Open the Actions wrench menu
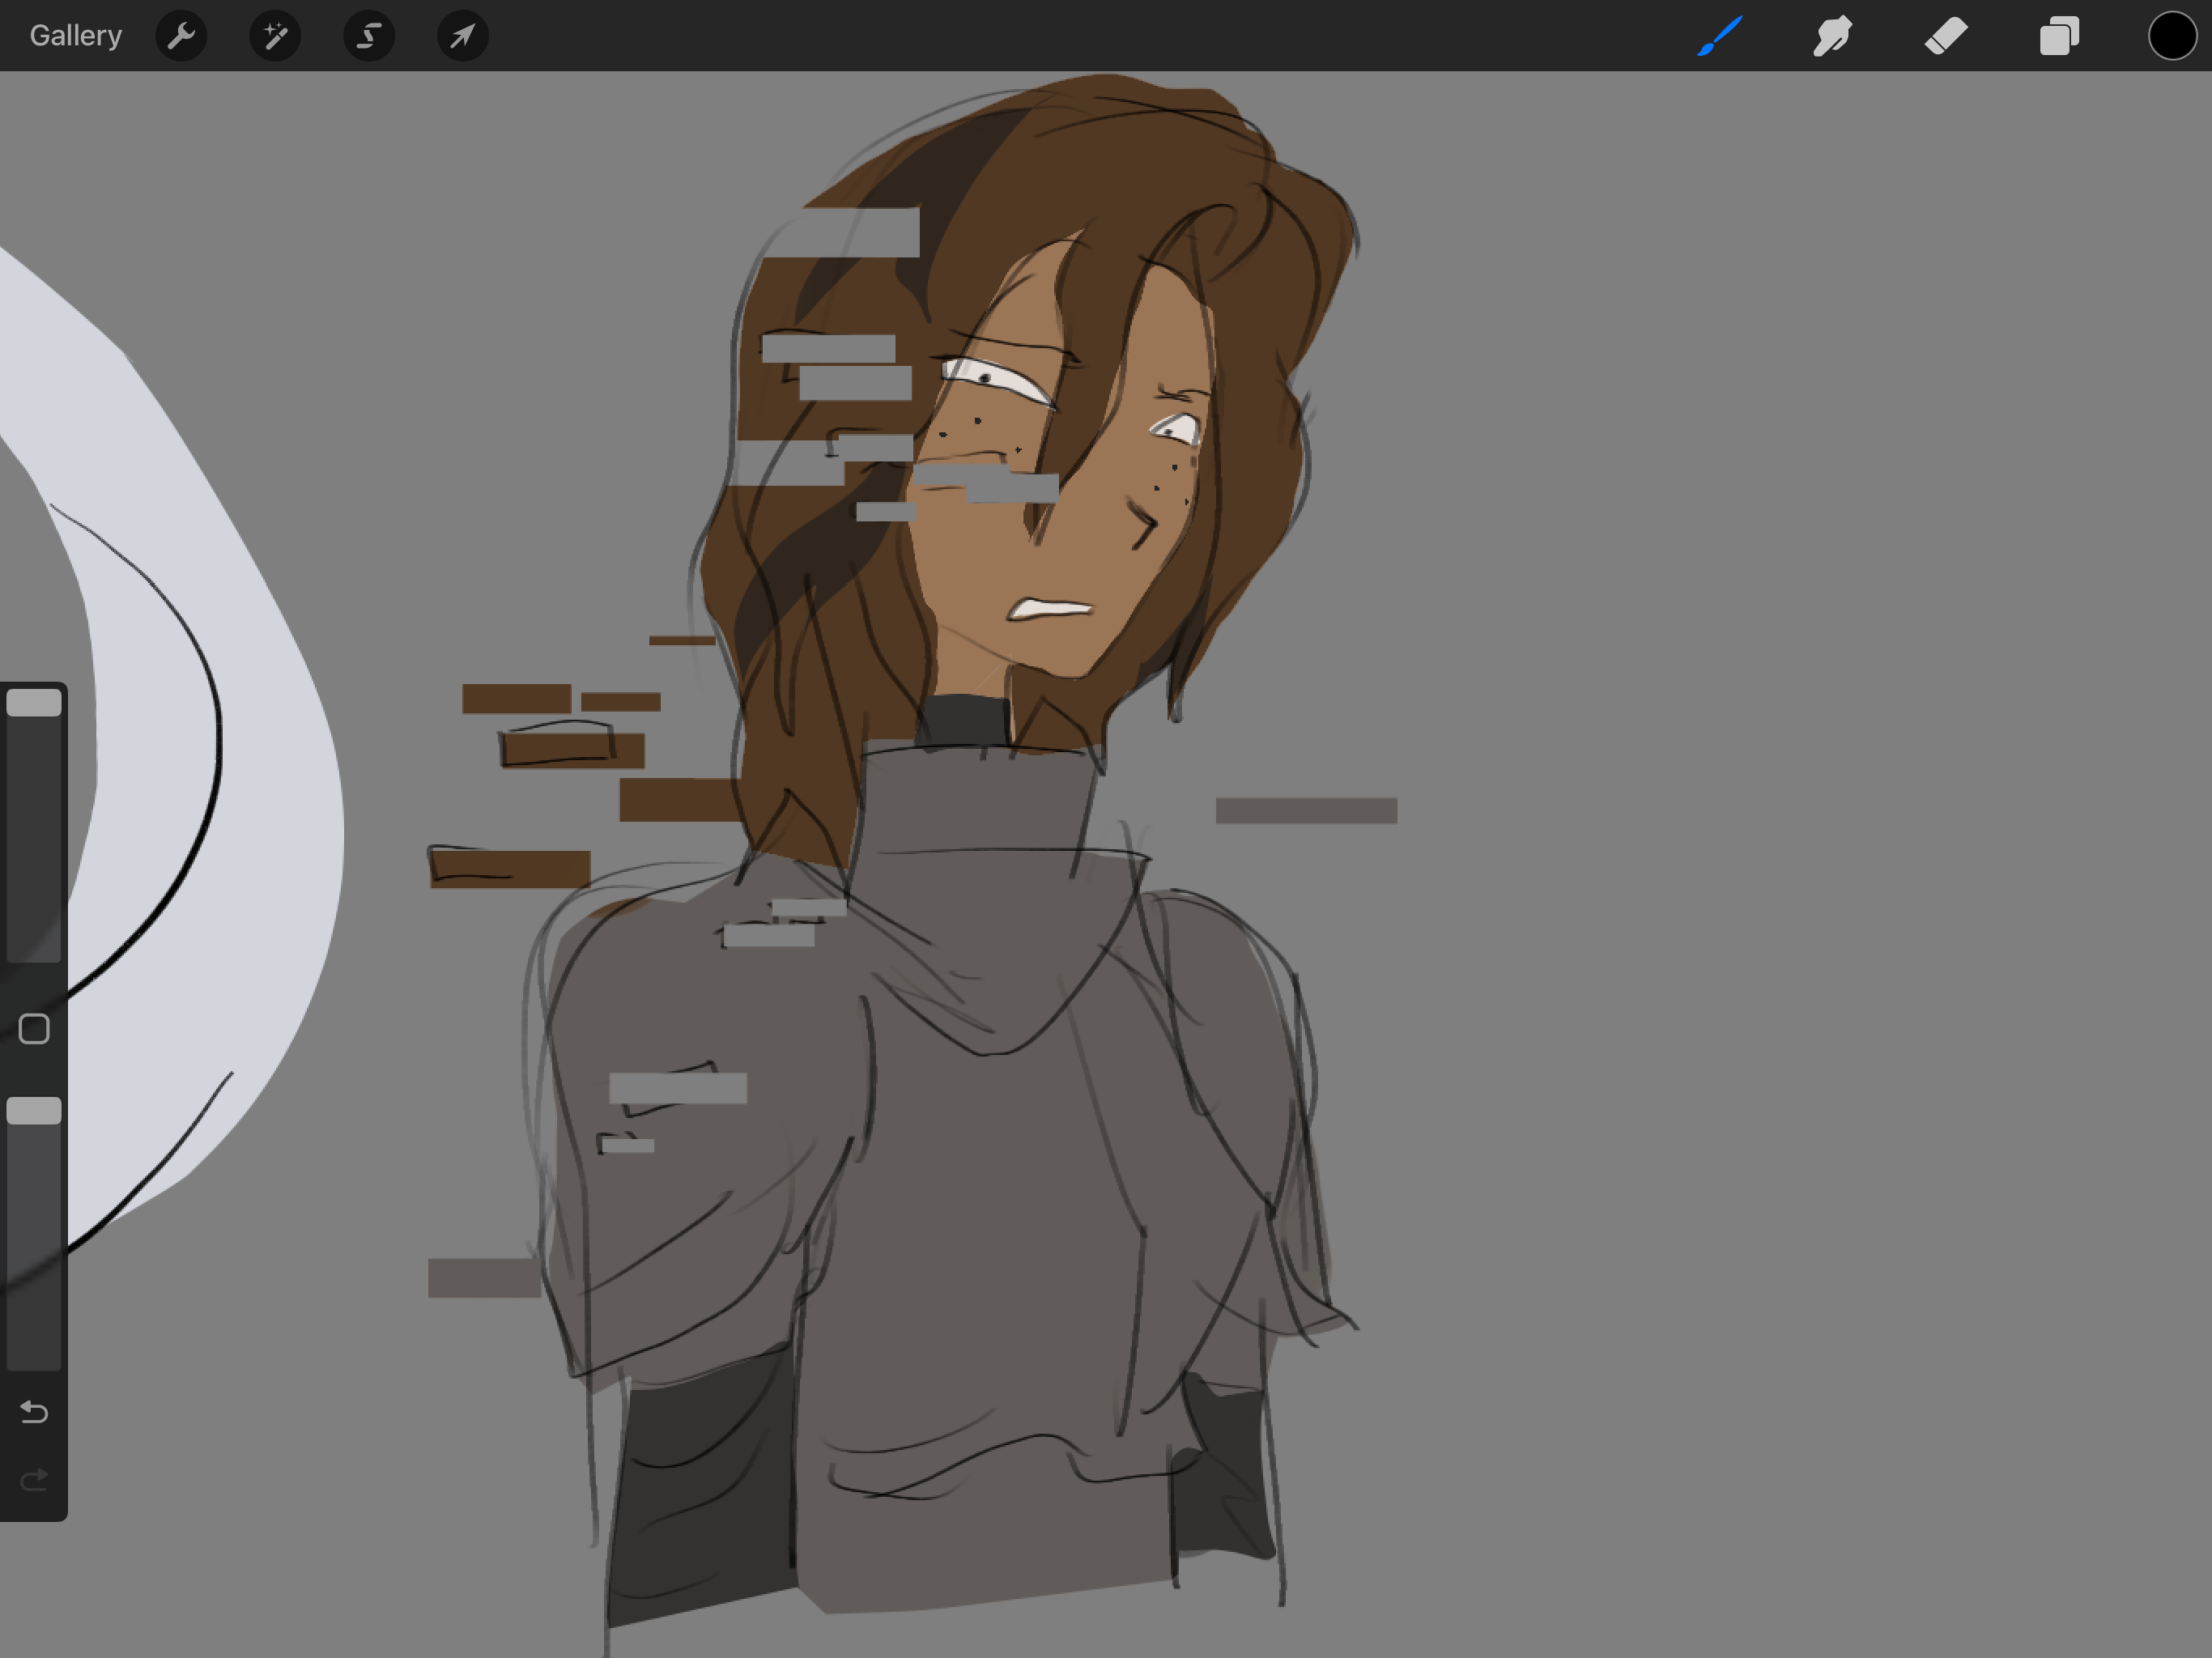Image resolution: width=2212 pixels, height=1658 pixels. pyautogui.click(x=181, y=36)
